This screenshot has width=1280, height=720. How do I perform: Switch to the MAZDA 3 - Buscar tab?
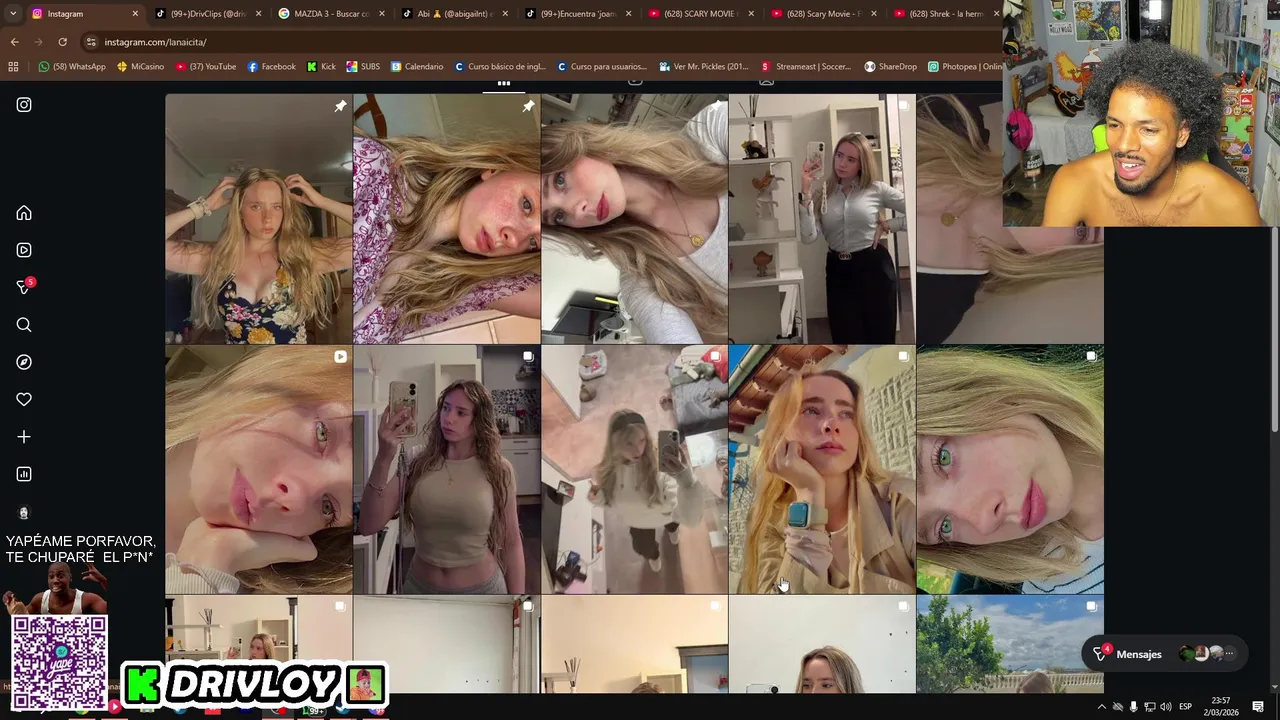click(330, 14)
